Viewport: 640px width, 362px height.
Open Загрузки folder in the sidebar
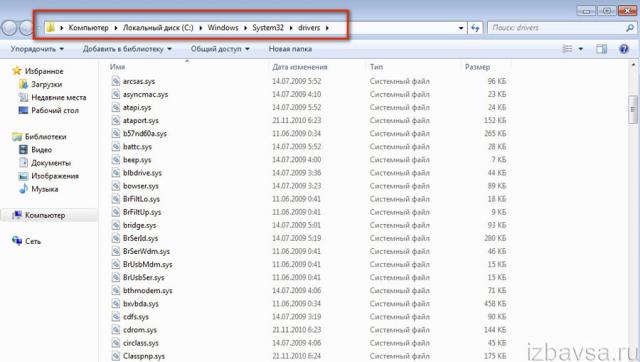(46, 84)
